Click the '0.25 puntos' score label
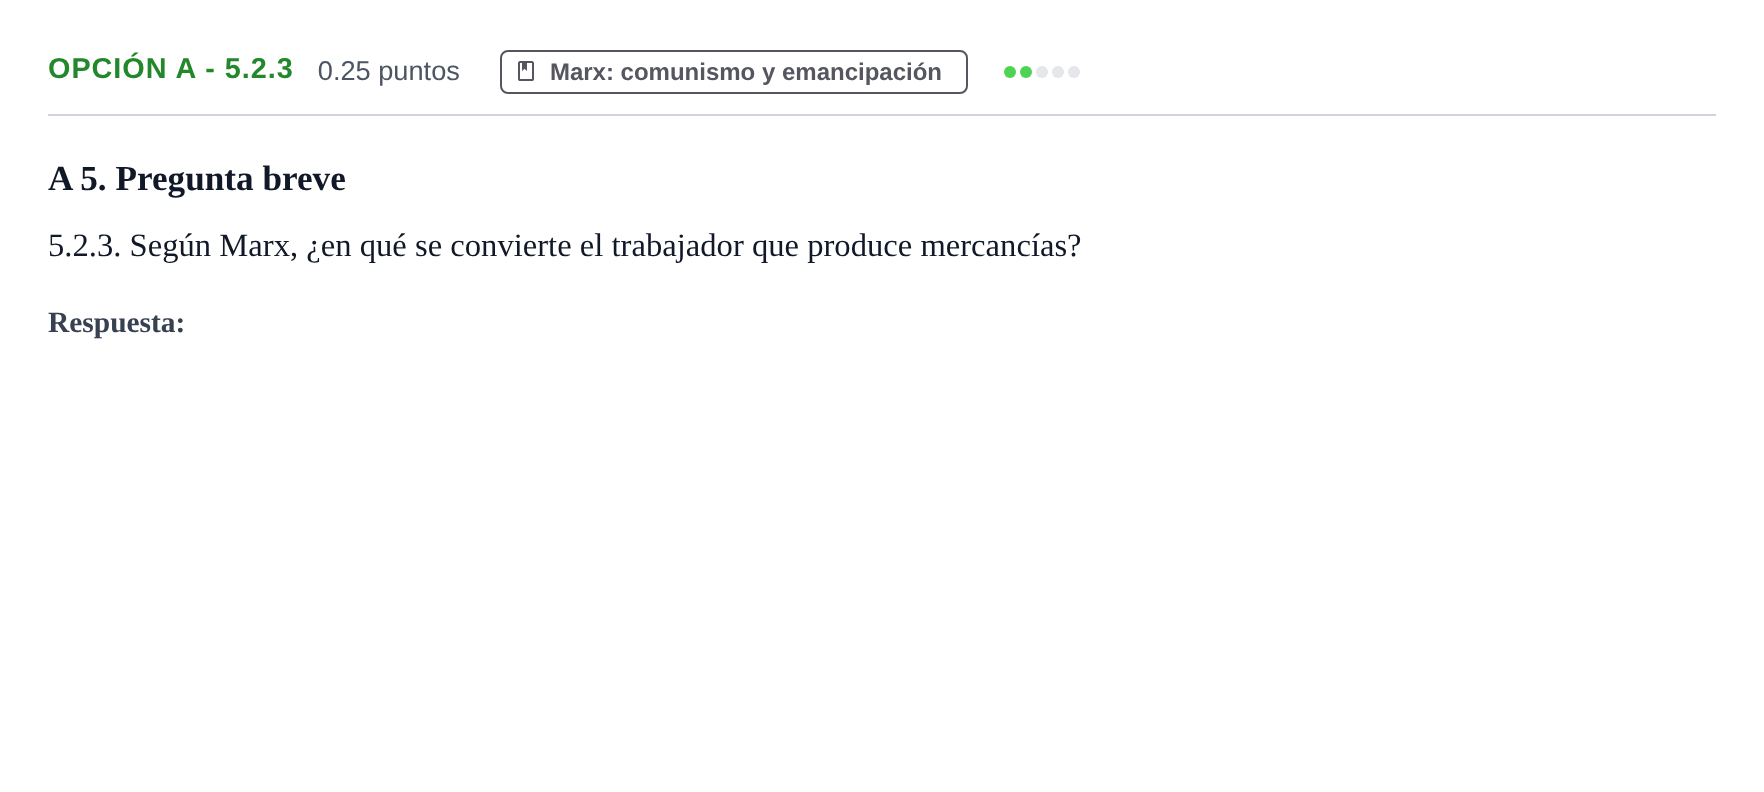 pos(389,71)
